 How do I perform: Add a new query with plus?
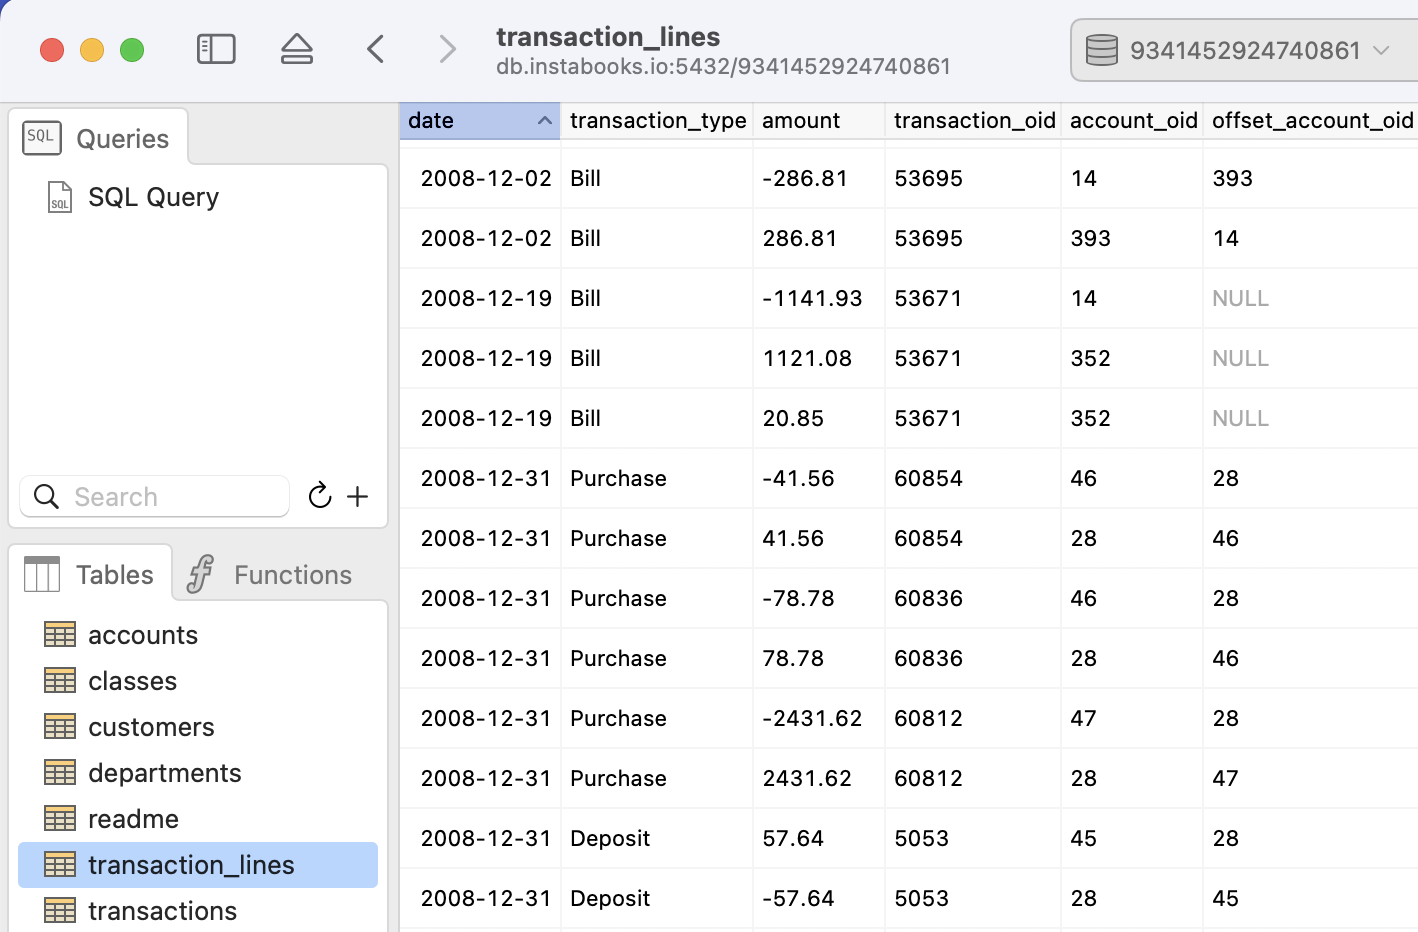(x=358, y=496)
